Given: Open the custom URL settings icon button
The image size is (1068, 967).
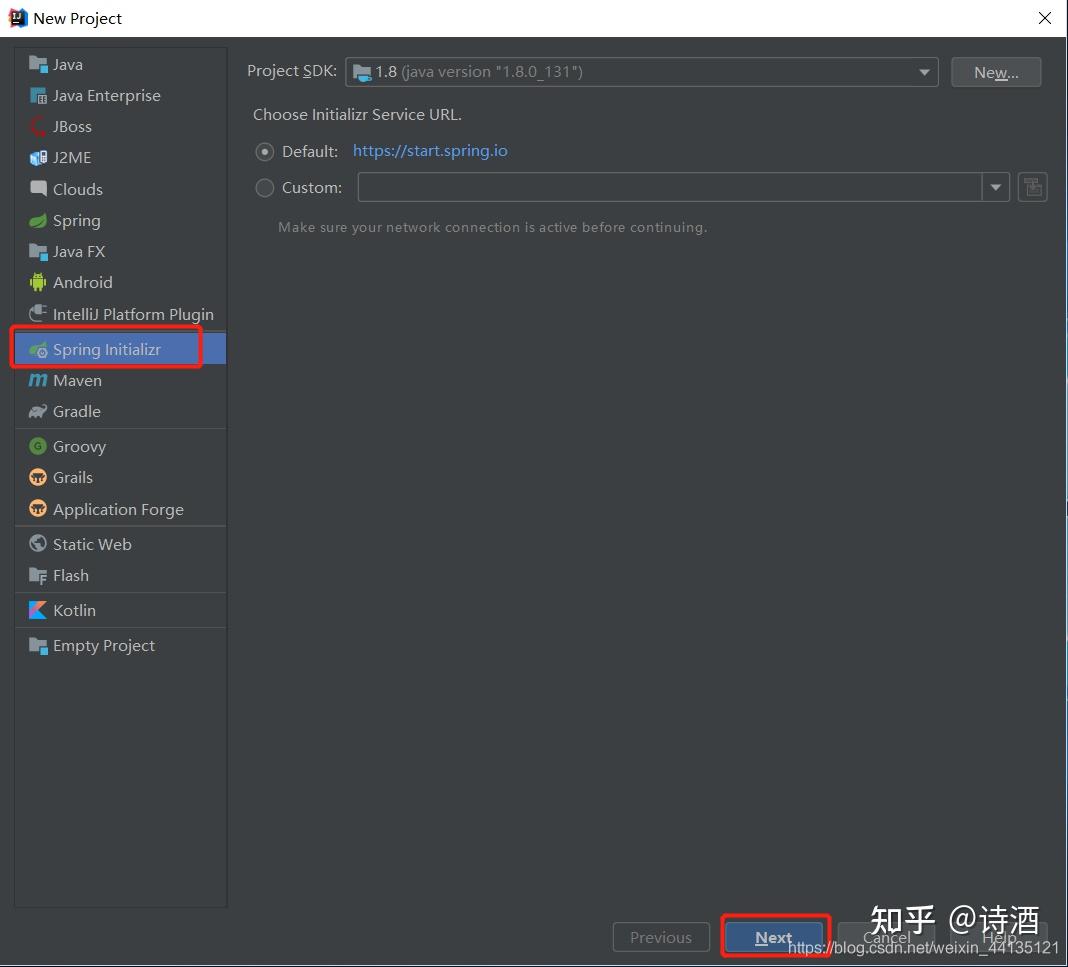Looking at the screenshot, I should [x=1033, y=187].
